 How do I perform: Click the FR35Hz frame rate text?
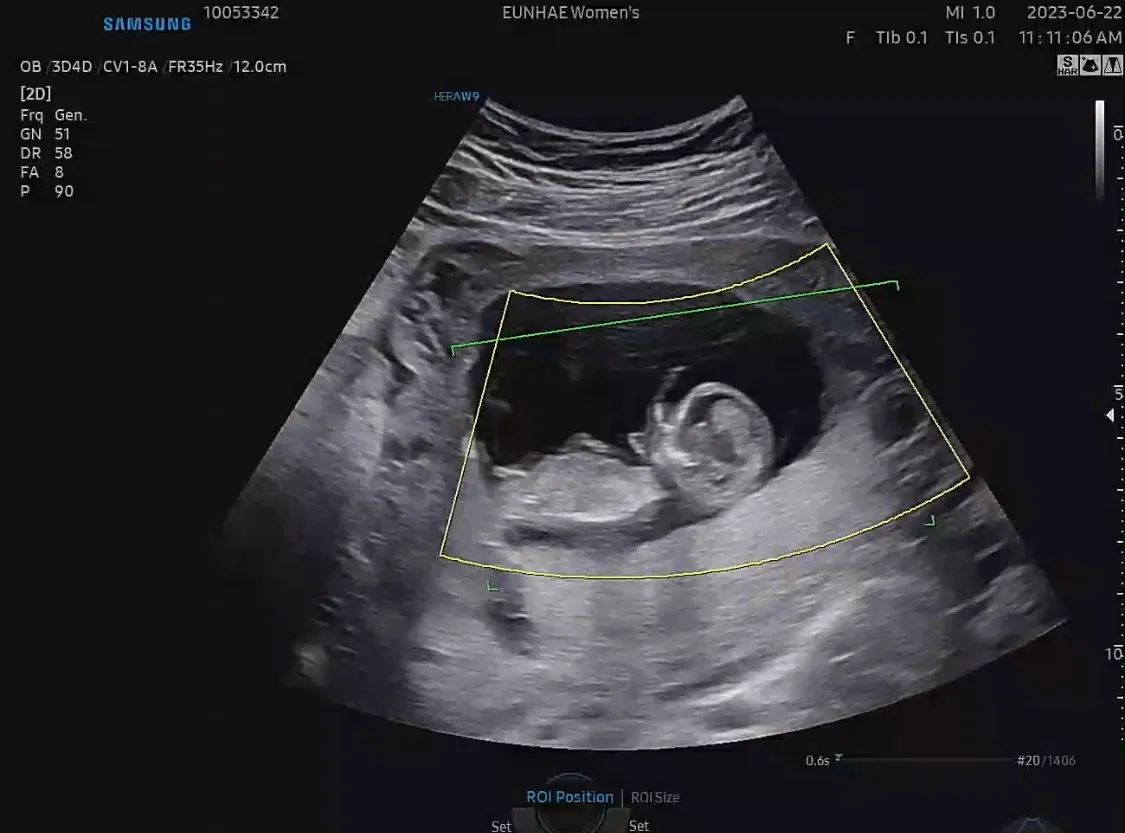point(195,67)
